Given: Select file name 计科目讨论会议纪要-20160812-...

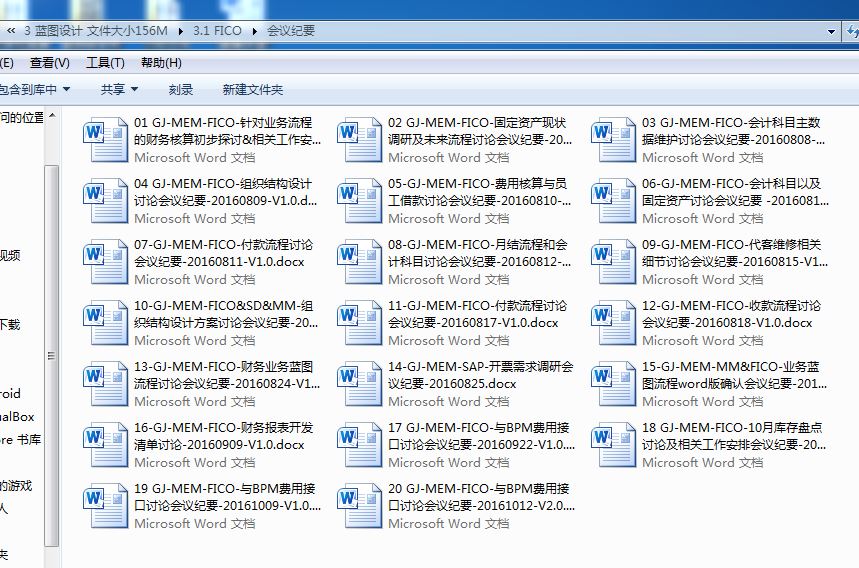Looking at the screenshot, I should (x=479, y=262).
